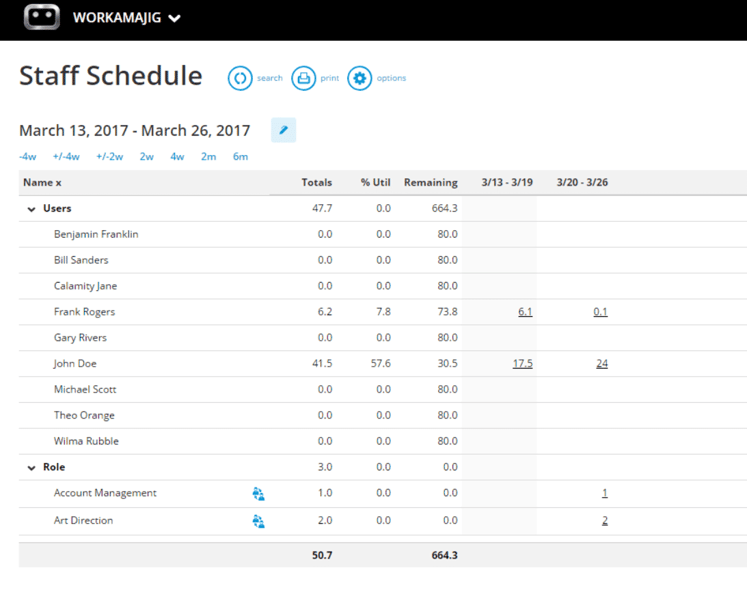This screenshot has width=747, height=596.
Task: Collapse the Users group chevron
Action: tap(32, 209)
